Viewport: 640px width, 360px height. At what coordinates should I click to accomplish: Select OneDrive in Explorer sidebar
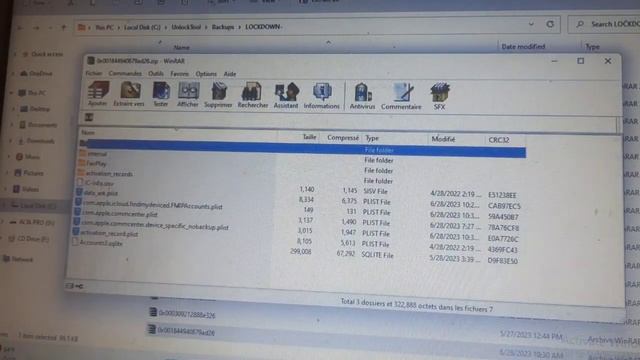click(36, 73)
